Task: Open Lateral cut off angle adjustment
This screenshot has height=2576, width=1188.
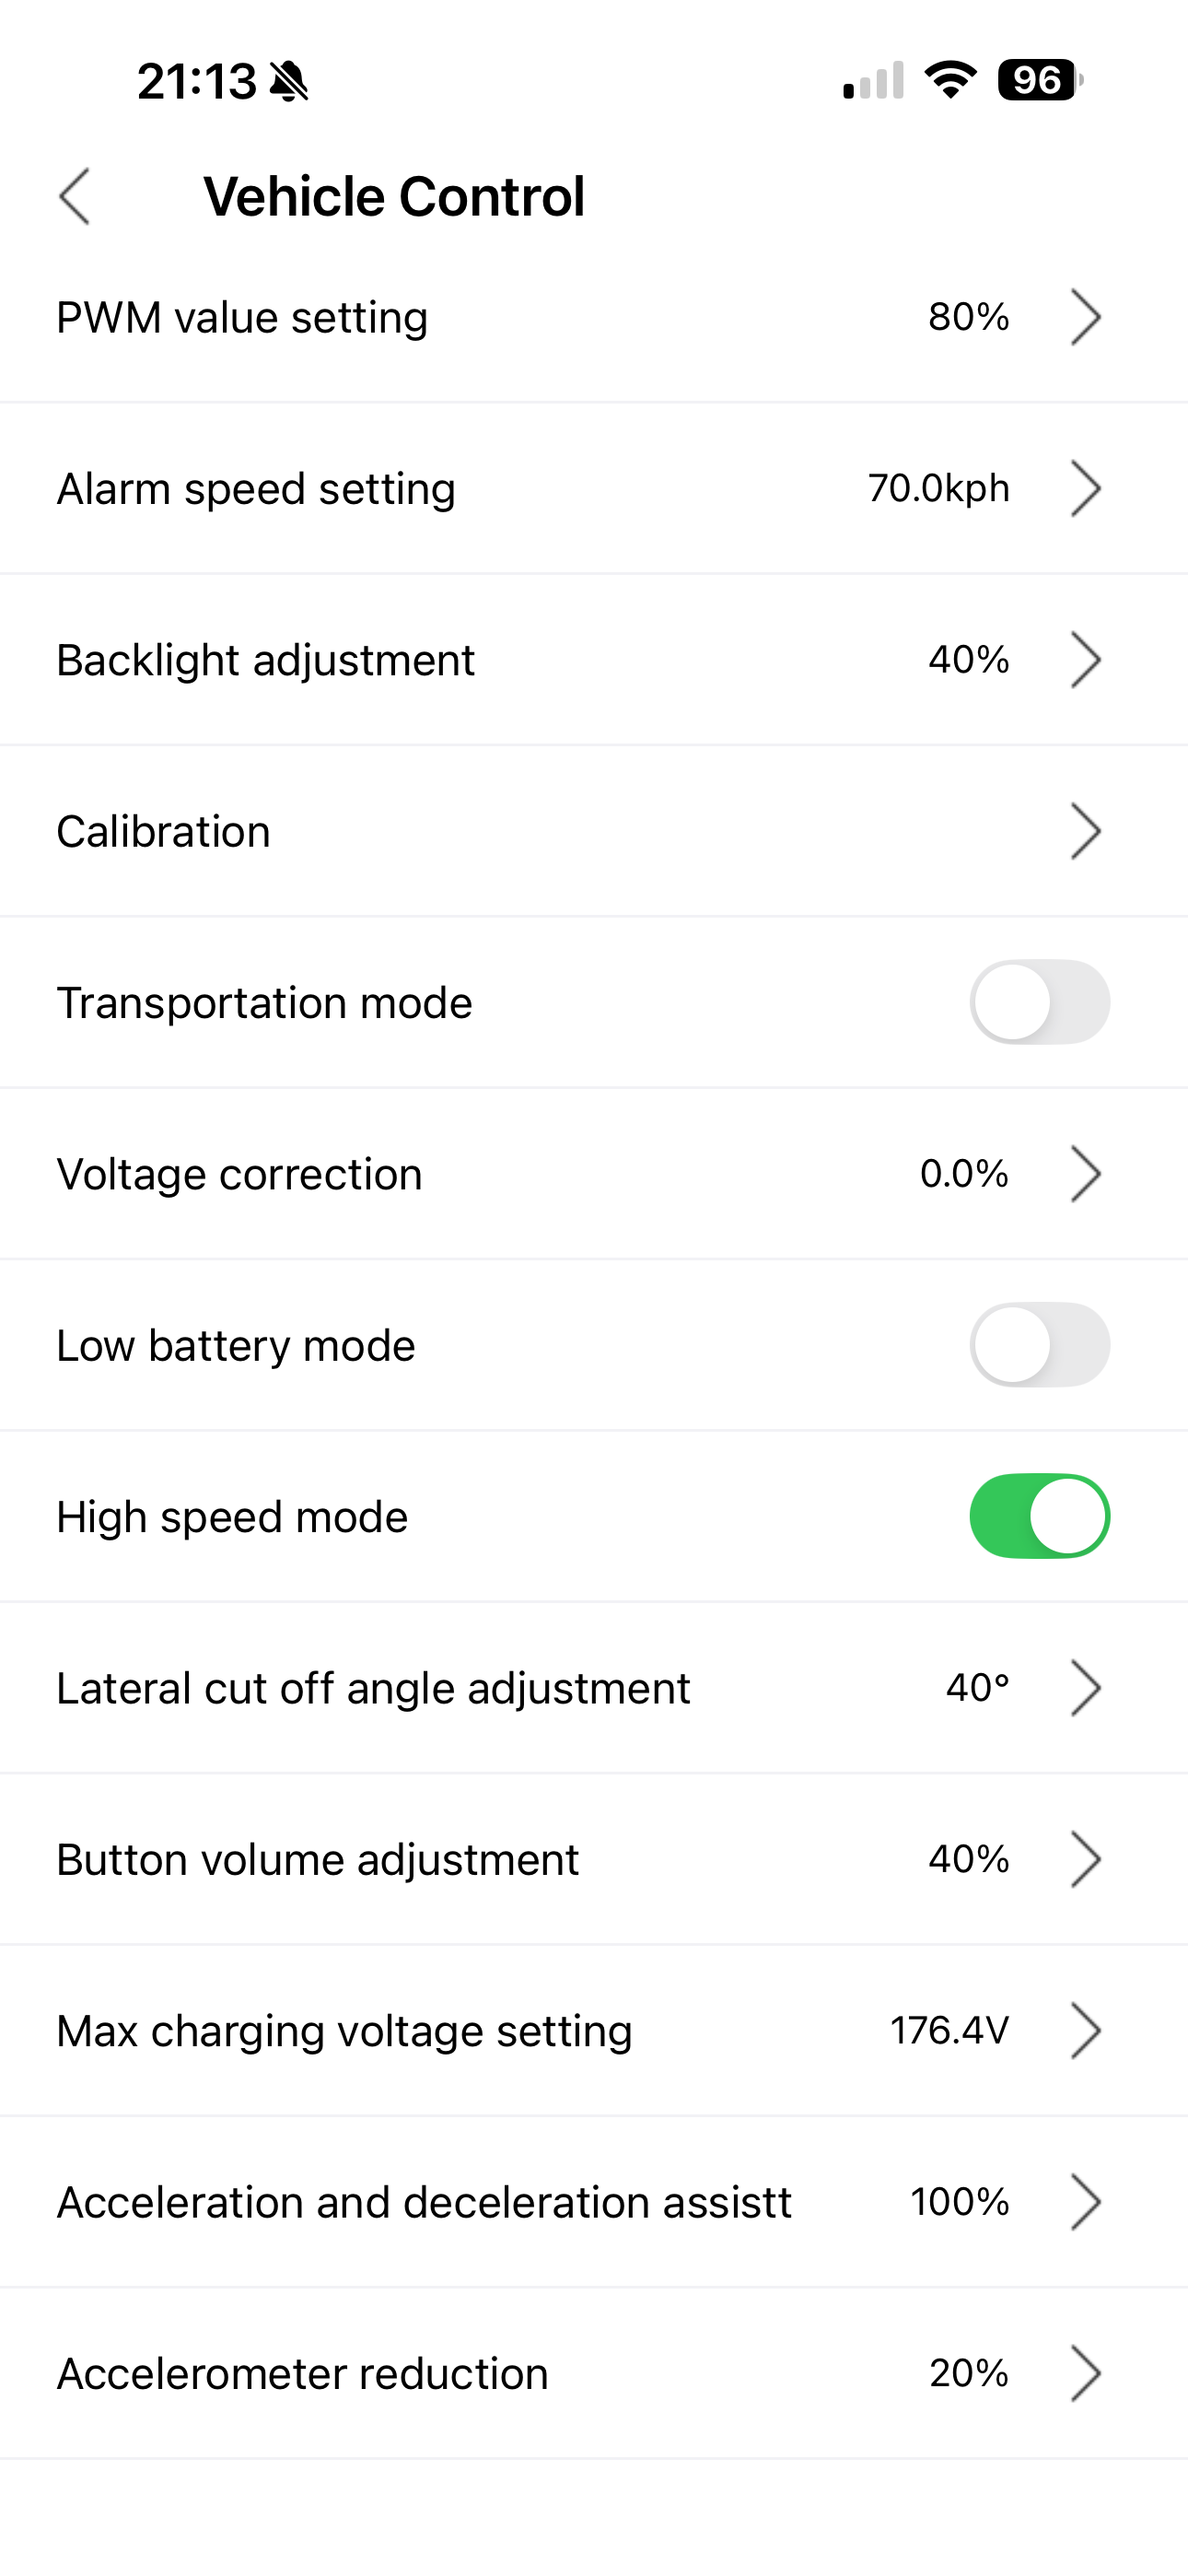Action: (373, 1688)
